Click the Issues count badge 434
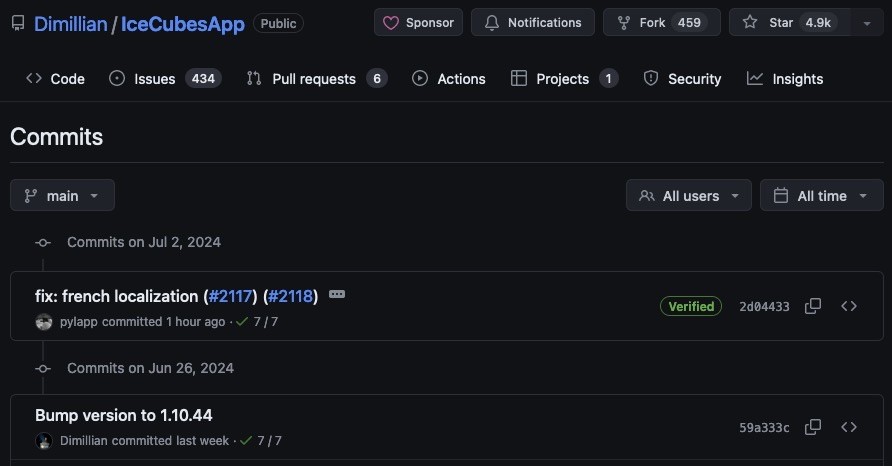 pyautogui.click(x=203, y=79)
